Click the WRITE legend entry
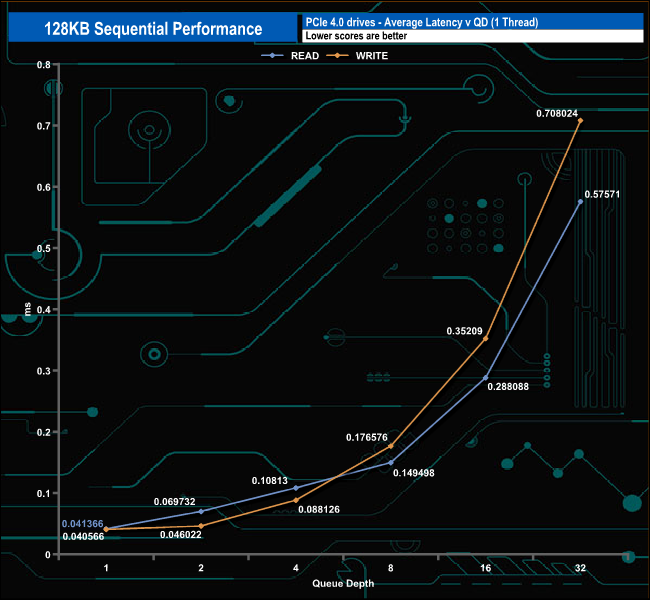The image size is (650, 600). pyautogui.click(x=357, y=56)
